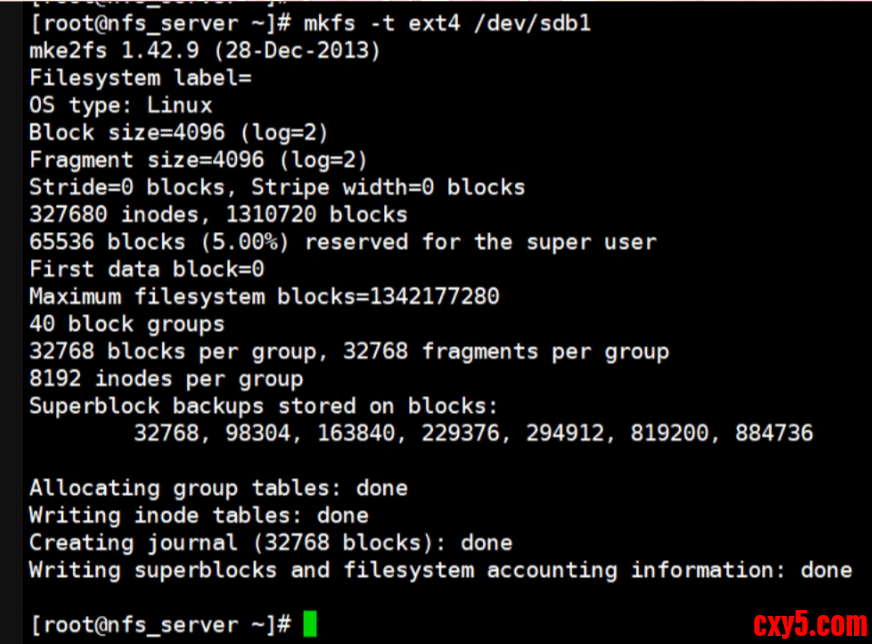
Task: Click the green terminal cursor block
Action: [310, 624]
